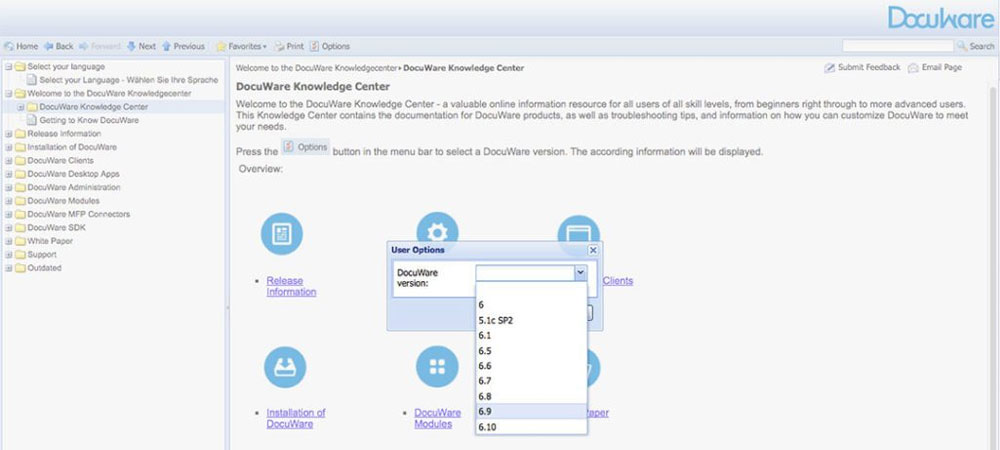1000x450 pixels.
Task: Click the Next toolbar button
Action: click(141, 47)
